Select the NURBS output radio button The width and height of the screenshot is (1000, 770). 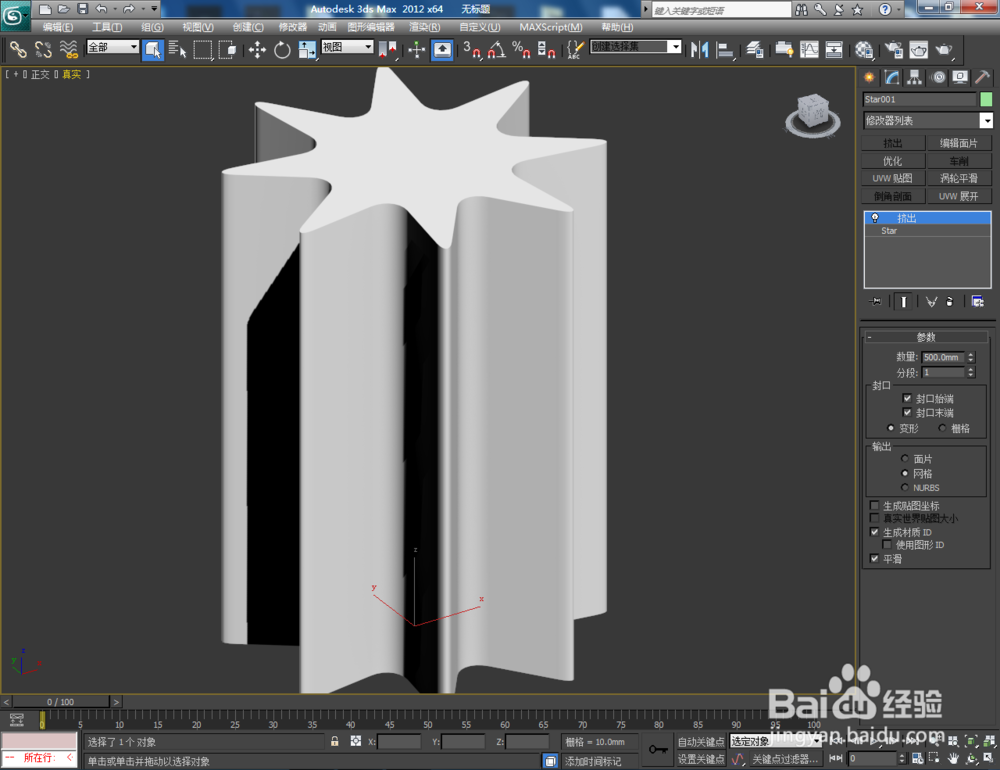[907, 488]
